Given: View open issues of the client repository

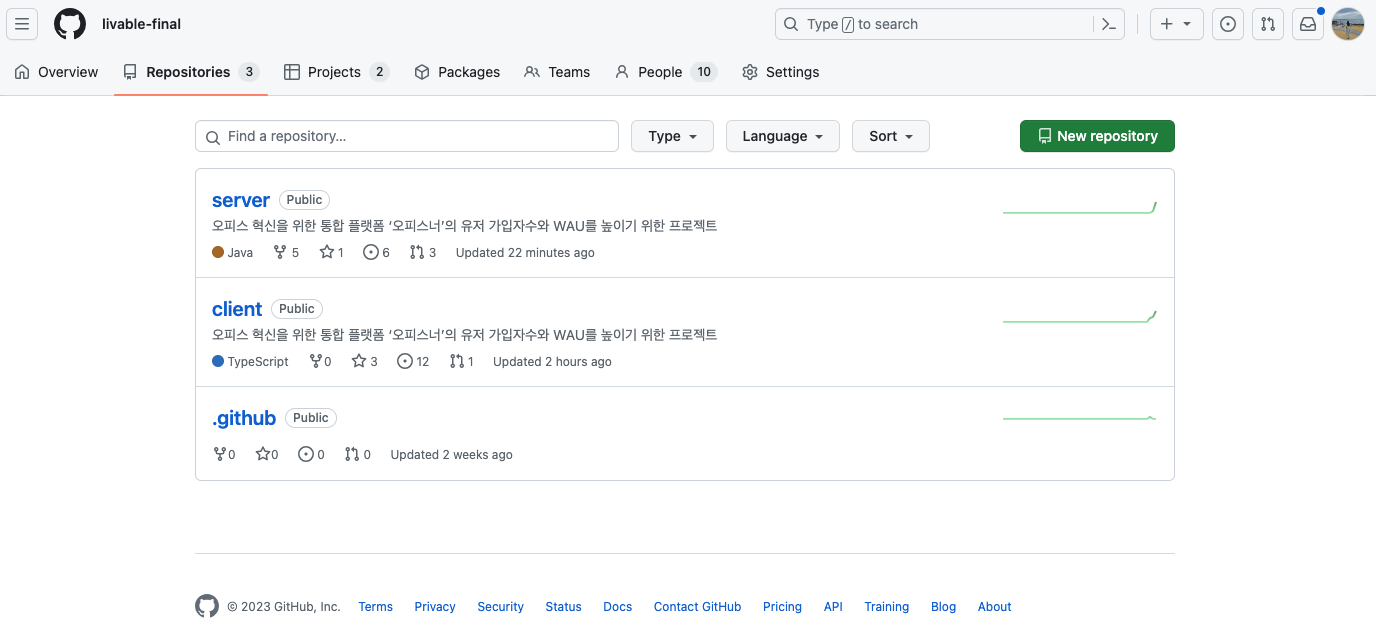Looking at the screenshot, I should click(x=413, y=362).
